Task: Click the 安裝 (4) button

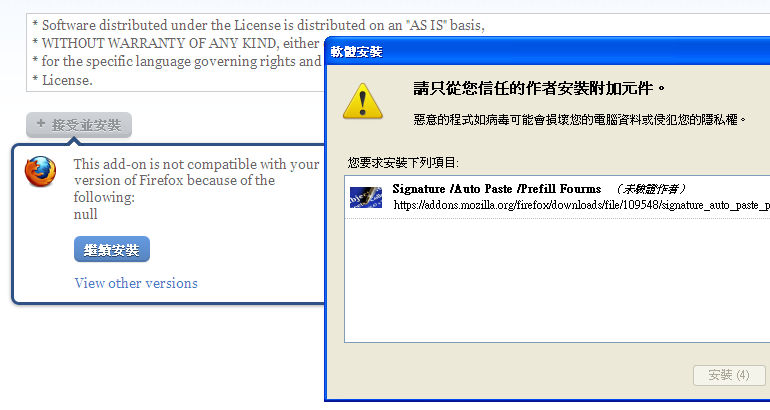Action: [729, 375]
